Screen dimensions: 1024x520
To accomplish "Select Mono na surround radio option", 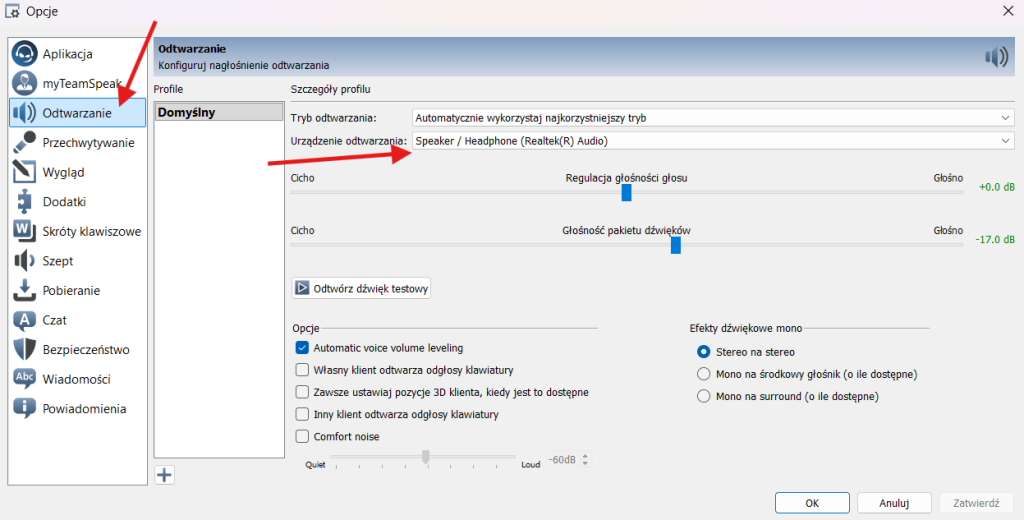I will [703, 396].
